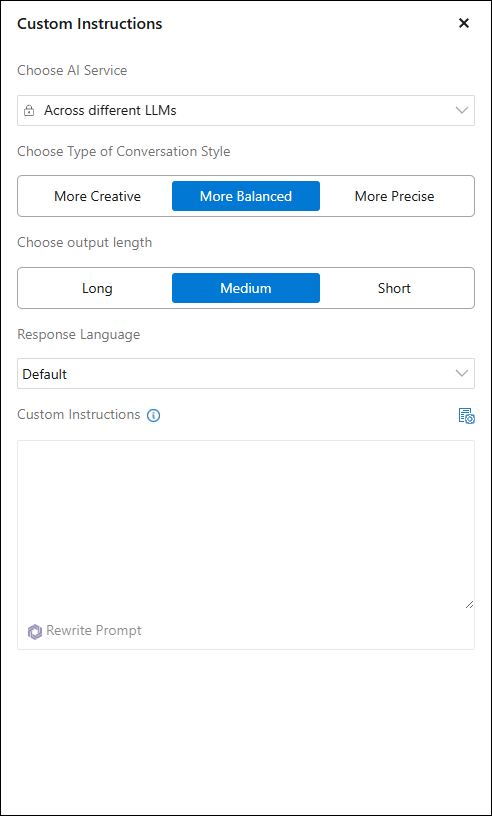Image resolution: width=492 pixels, height=816 pixels.
Task: Click the purple Rewrite Prompt logo icon
Action: 35,632
